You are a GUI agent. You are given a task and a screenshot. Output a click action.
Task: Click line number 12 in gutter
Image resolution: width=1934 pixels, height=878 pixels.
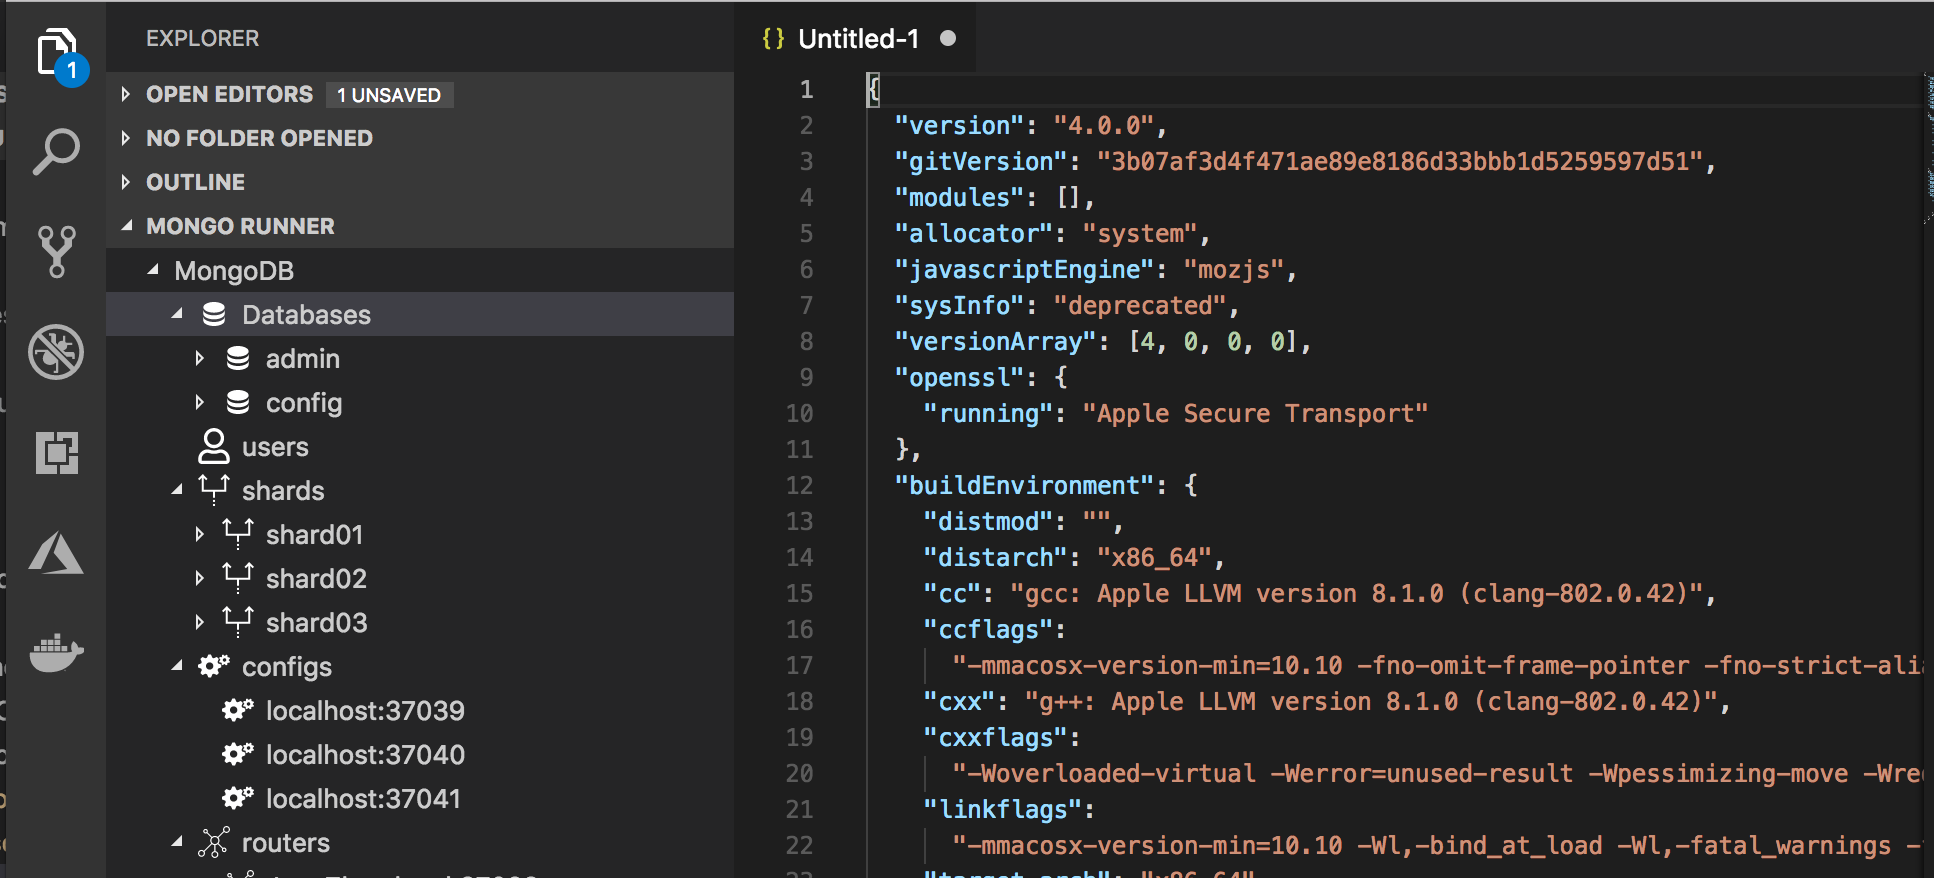click(799, 486)
